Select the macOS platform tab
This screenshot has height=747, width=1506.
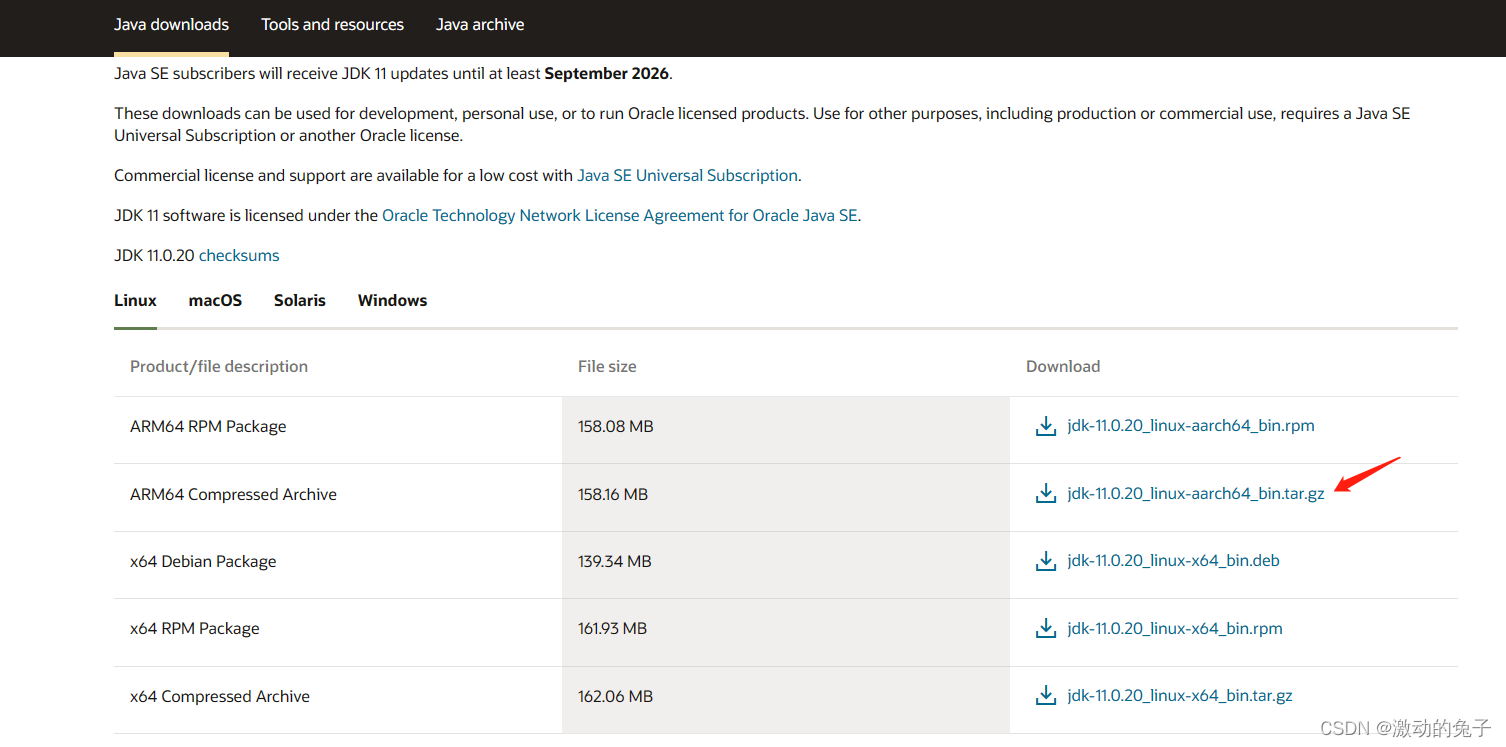click(x=215, y=301)
